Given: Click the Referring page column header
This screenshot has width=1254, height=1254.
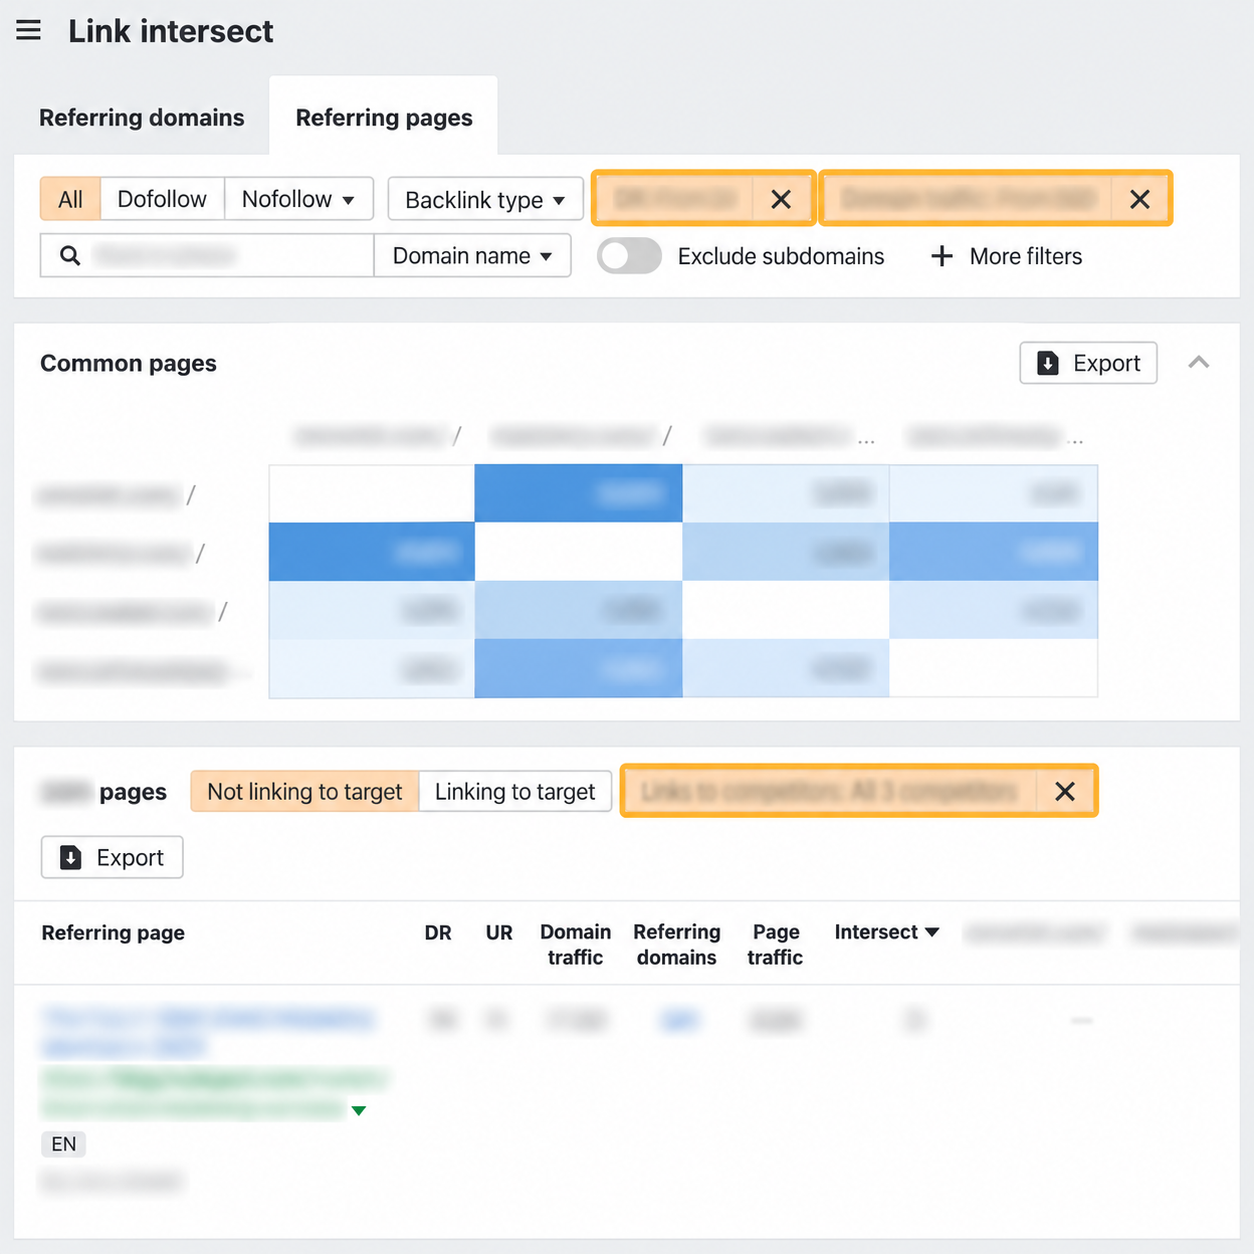Looking at the screenshot, I should (113, 932).
